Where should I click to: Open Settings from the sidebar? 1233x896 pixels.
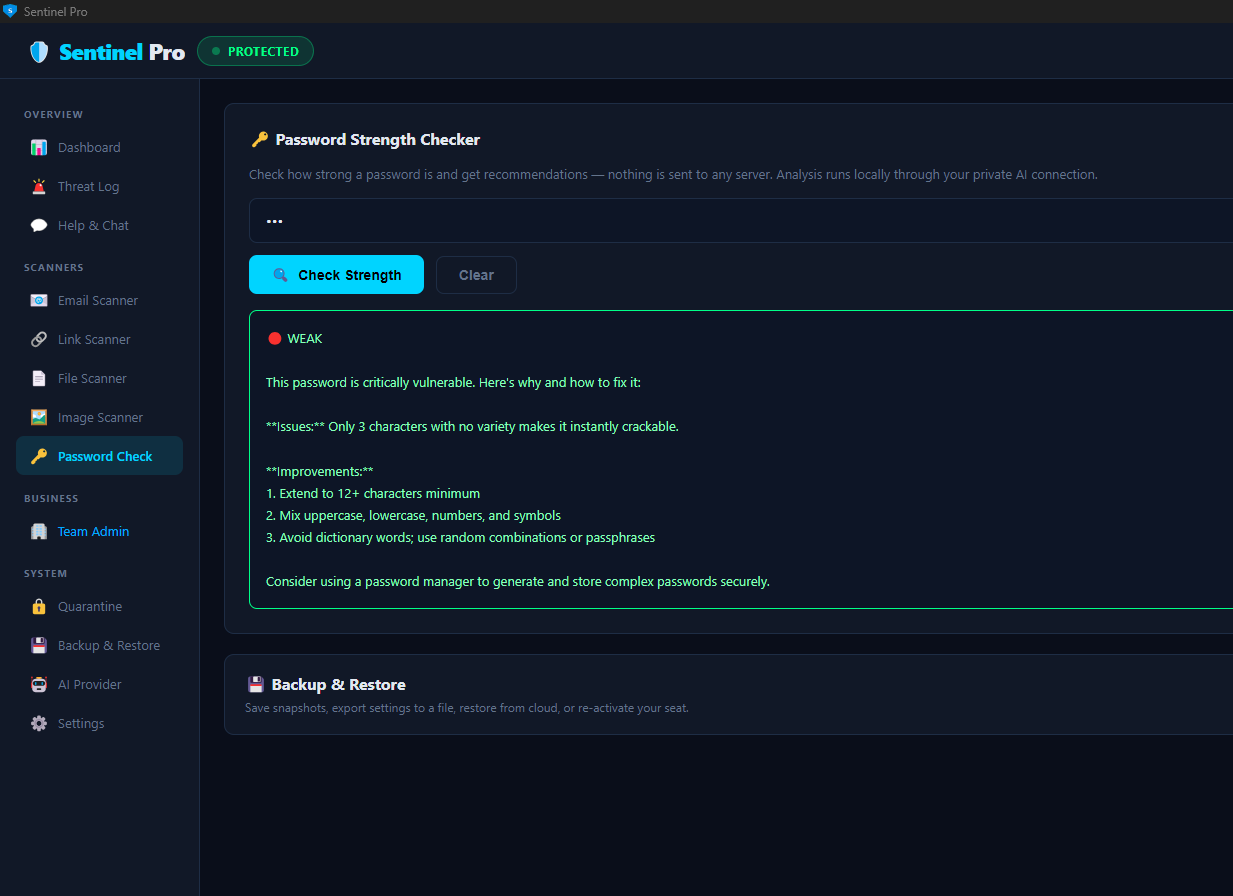coord(99,723)
